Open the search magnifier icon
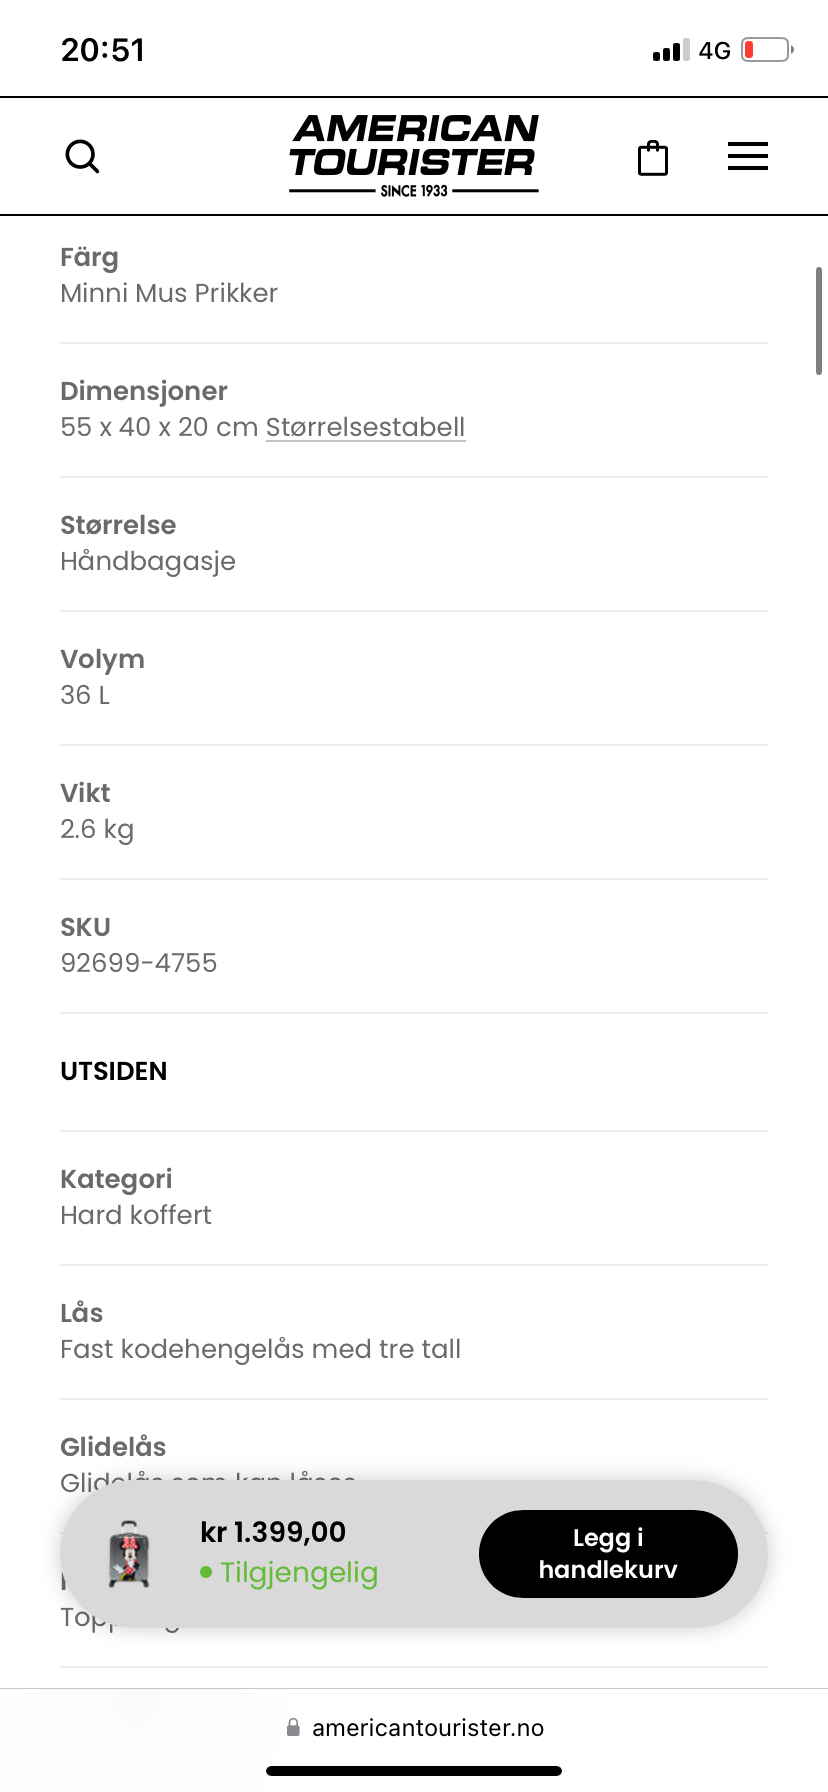This screenshot has height=1792, width=828. point(82,157)
